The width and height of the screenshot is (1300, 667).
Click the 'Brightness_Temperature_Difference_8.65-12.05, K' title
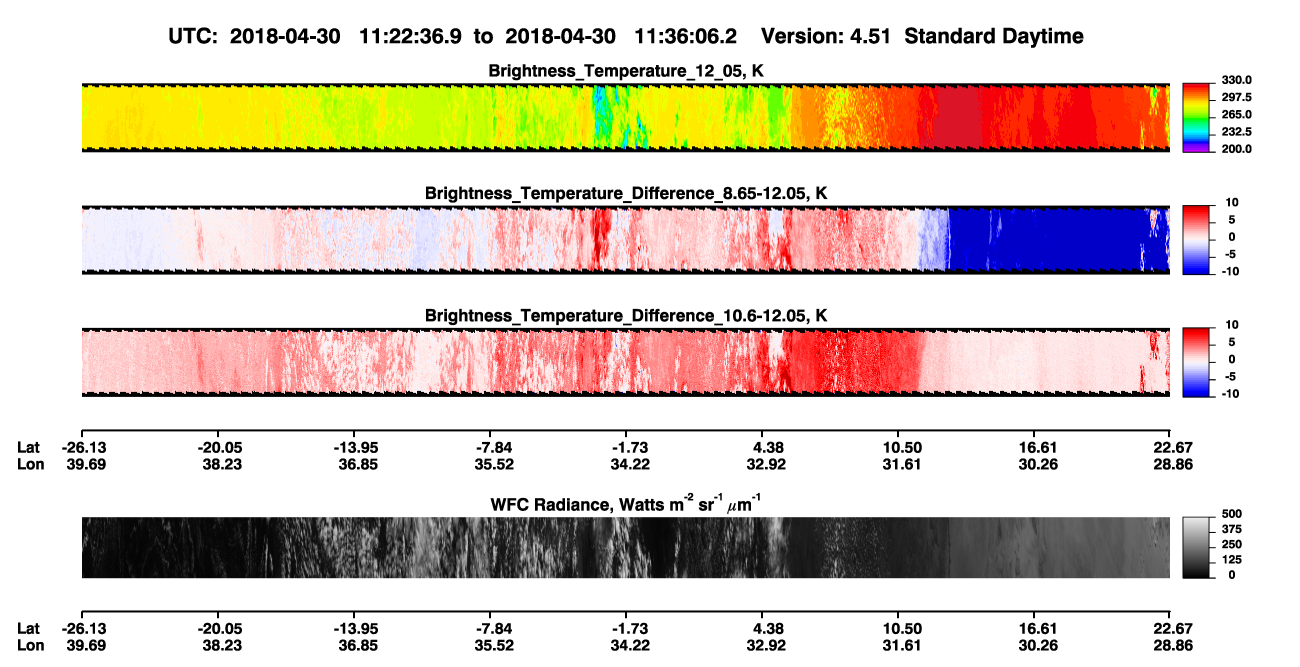coord(626,193)
